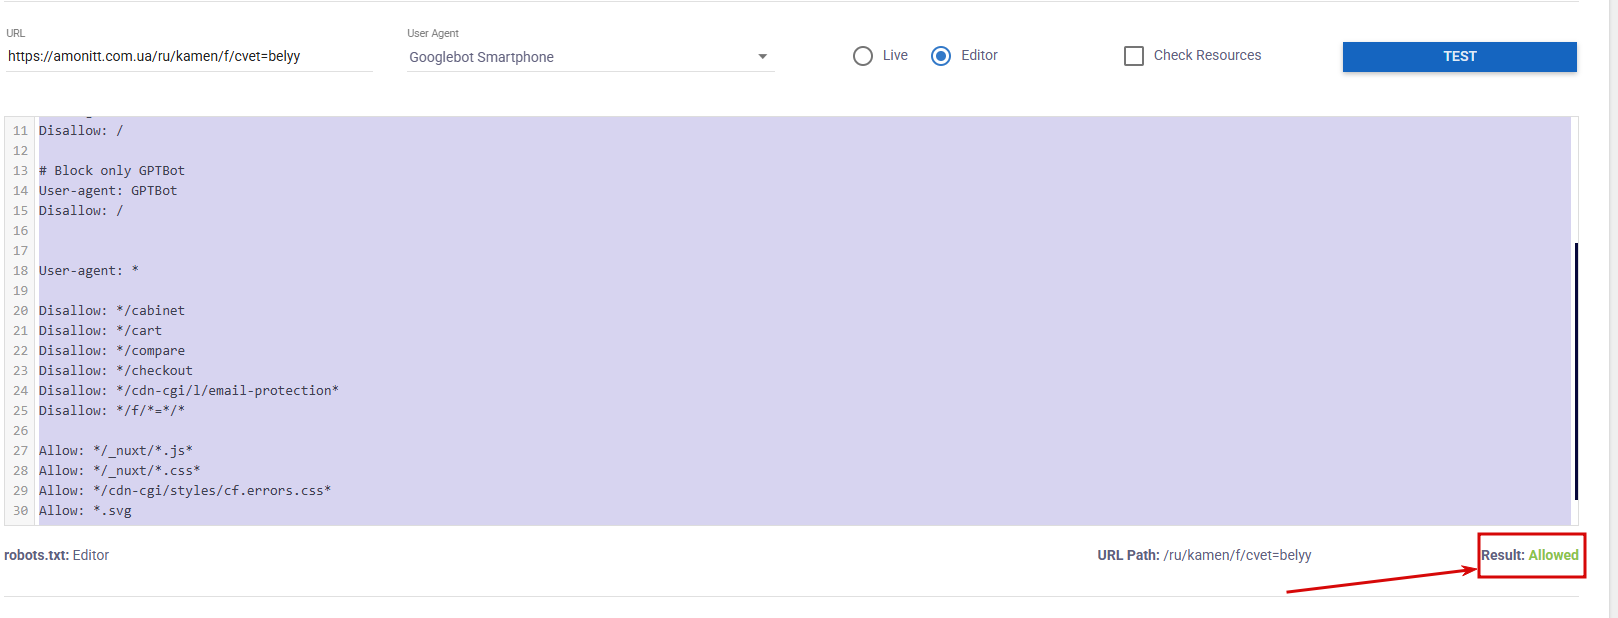Click the URL input field
This screenshot has width=1618, height=618.
(x=189, y=56)
